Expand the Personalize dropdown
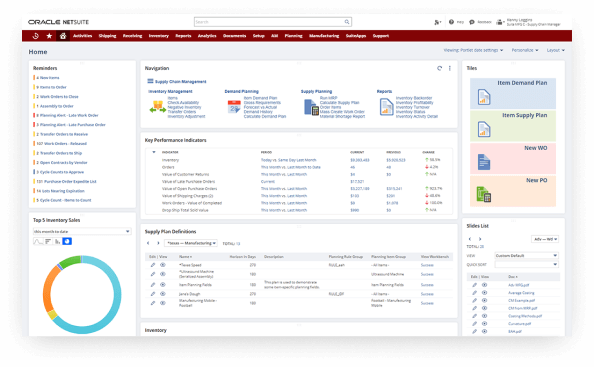 click(525, 50)
